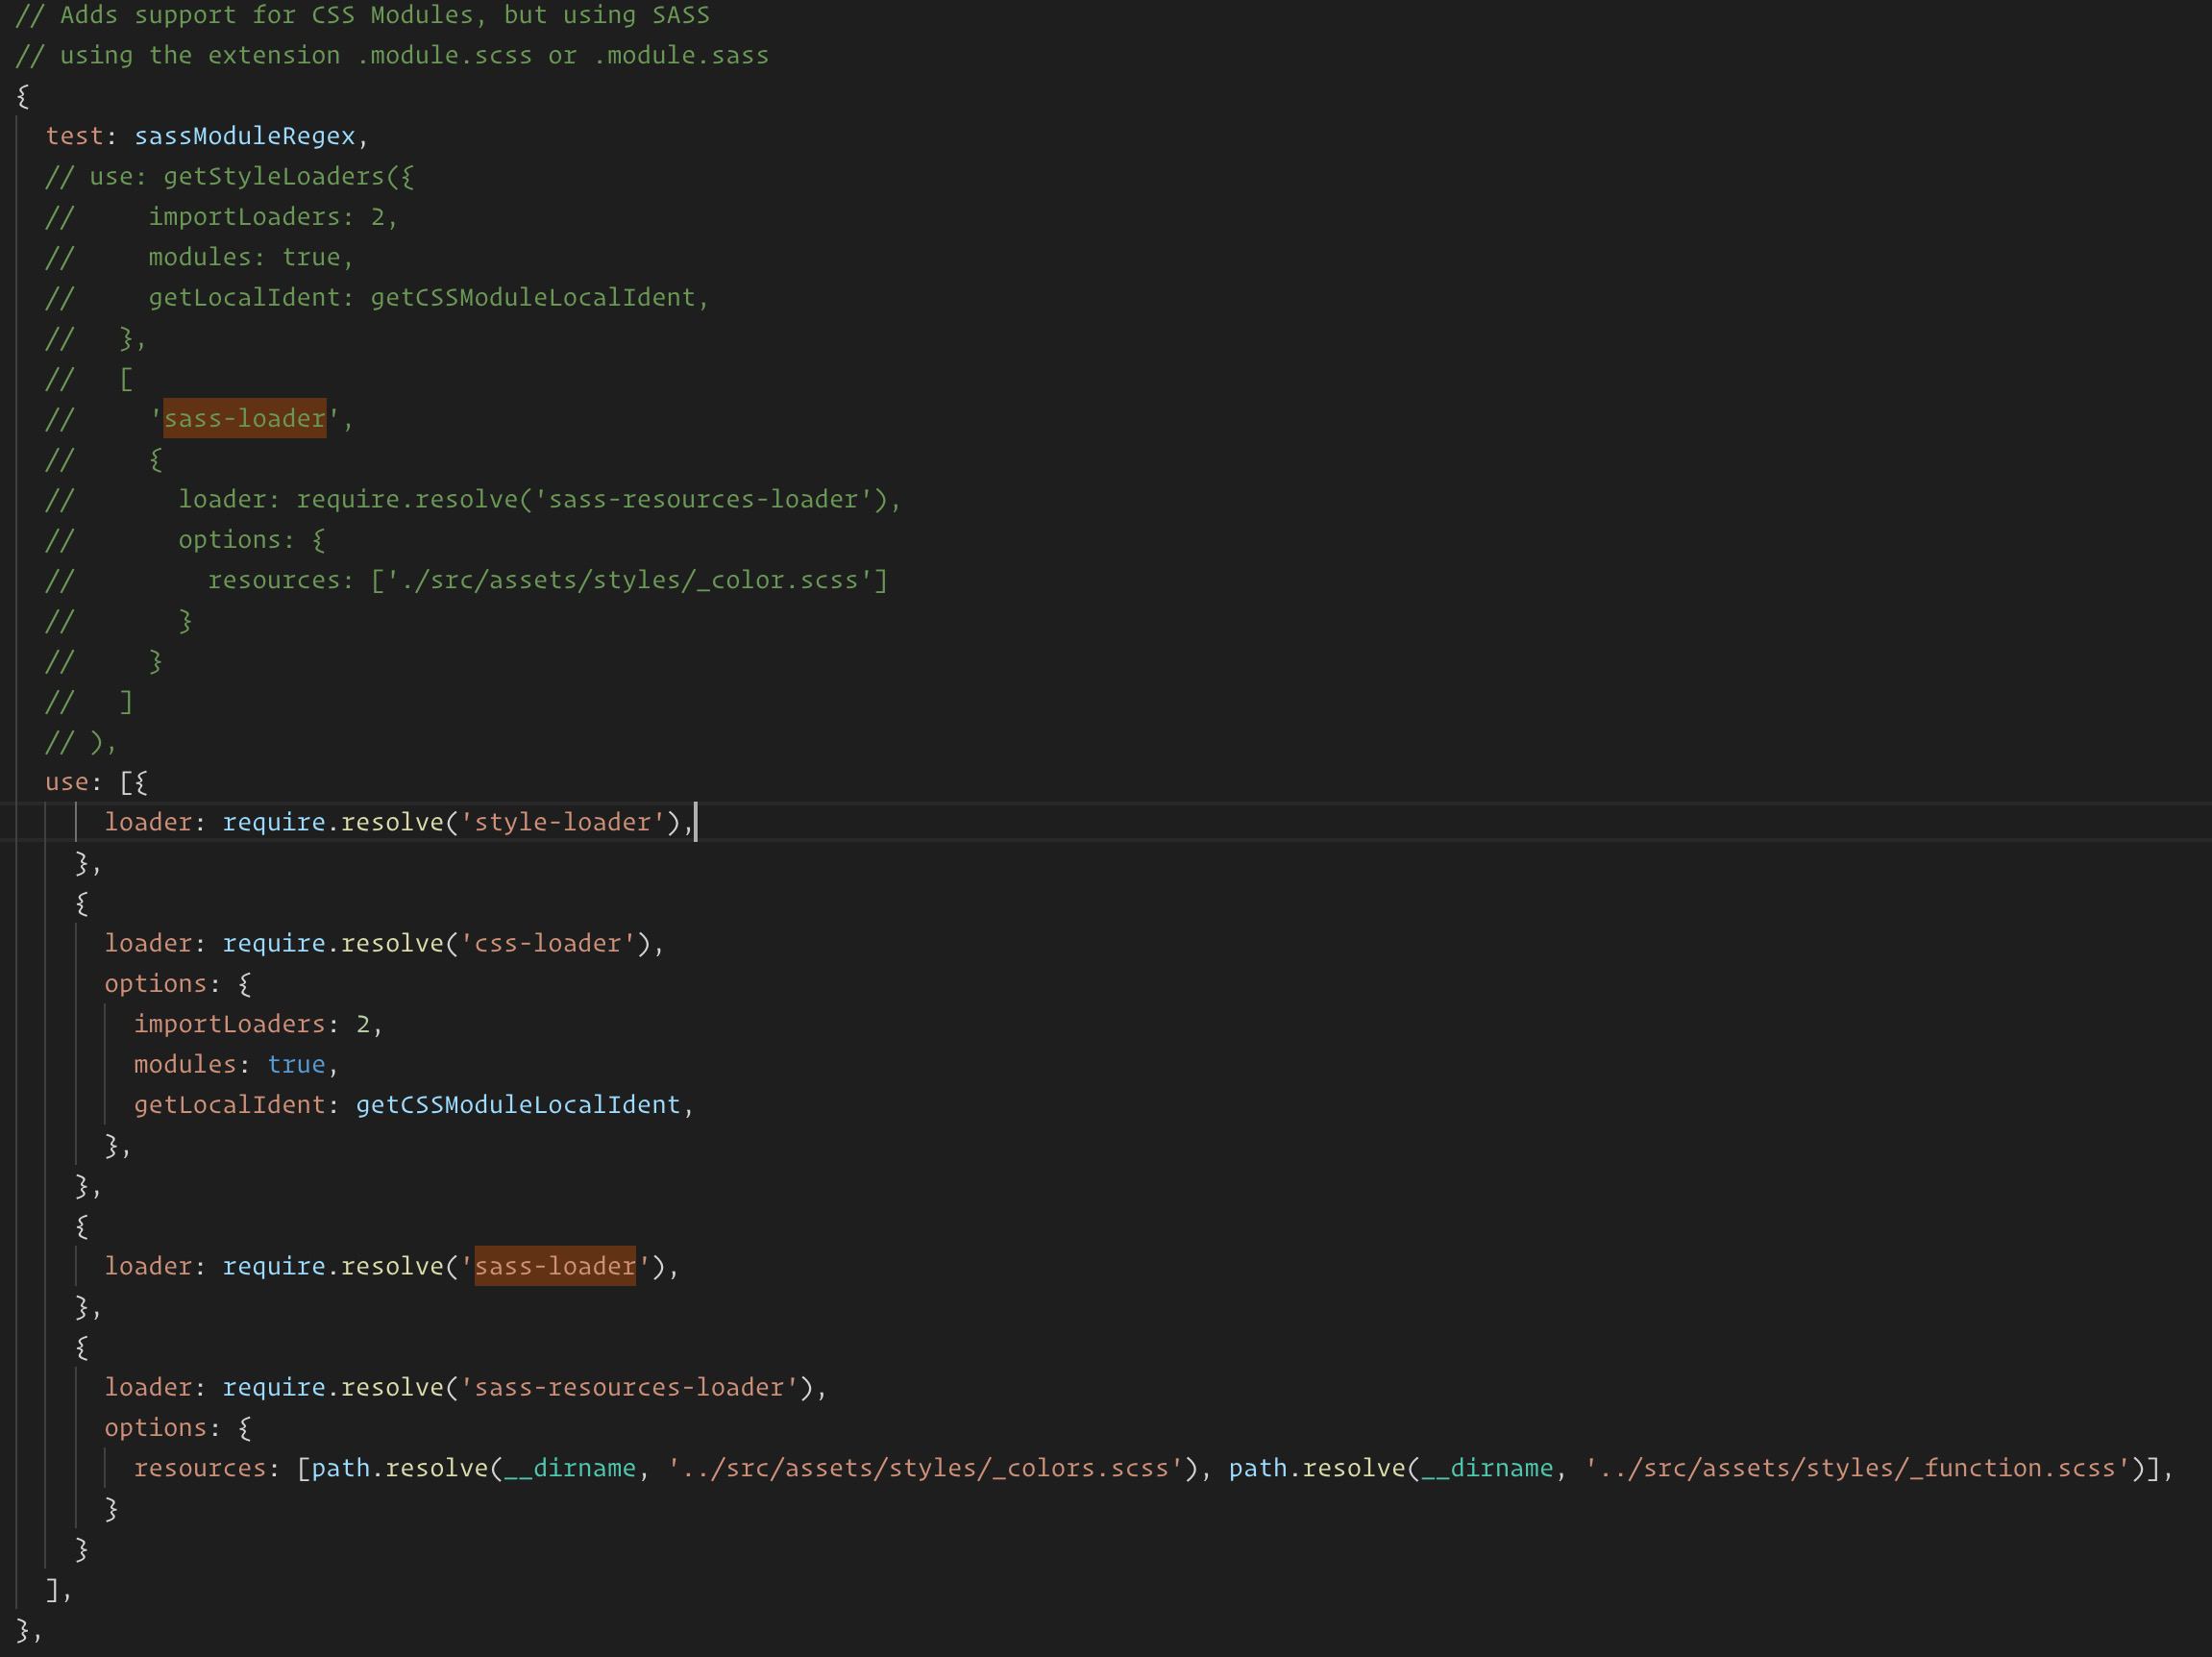Click the 'options' key under sass-resources-loader
This screenshot has height=1657, width=2212.
click(x=156, y=1427)
